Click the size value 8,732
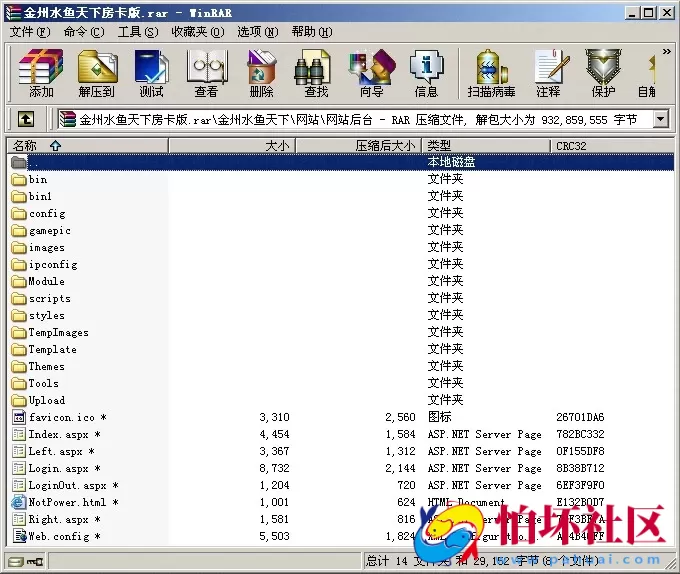The width and height of the screenshot is (680, 574). [274, 468]
